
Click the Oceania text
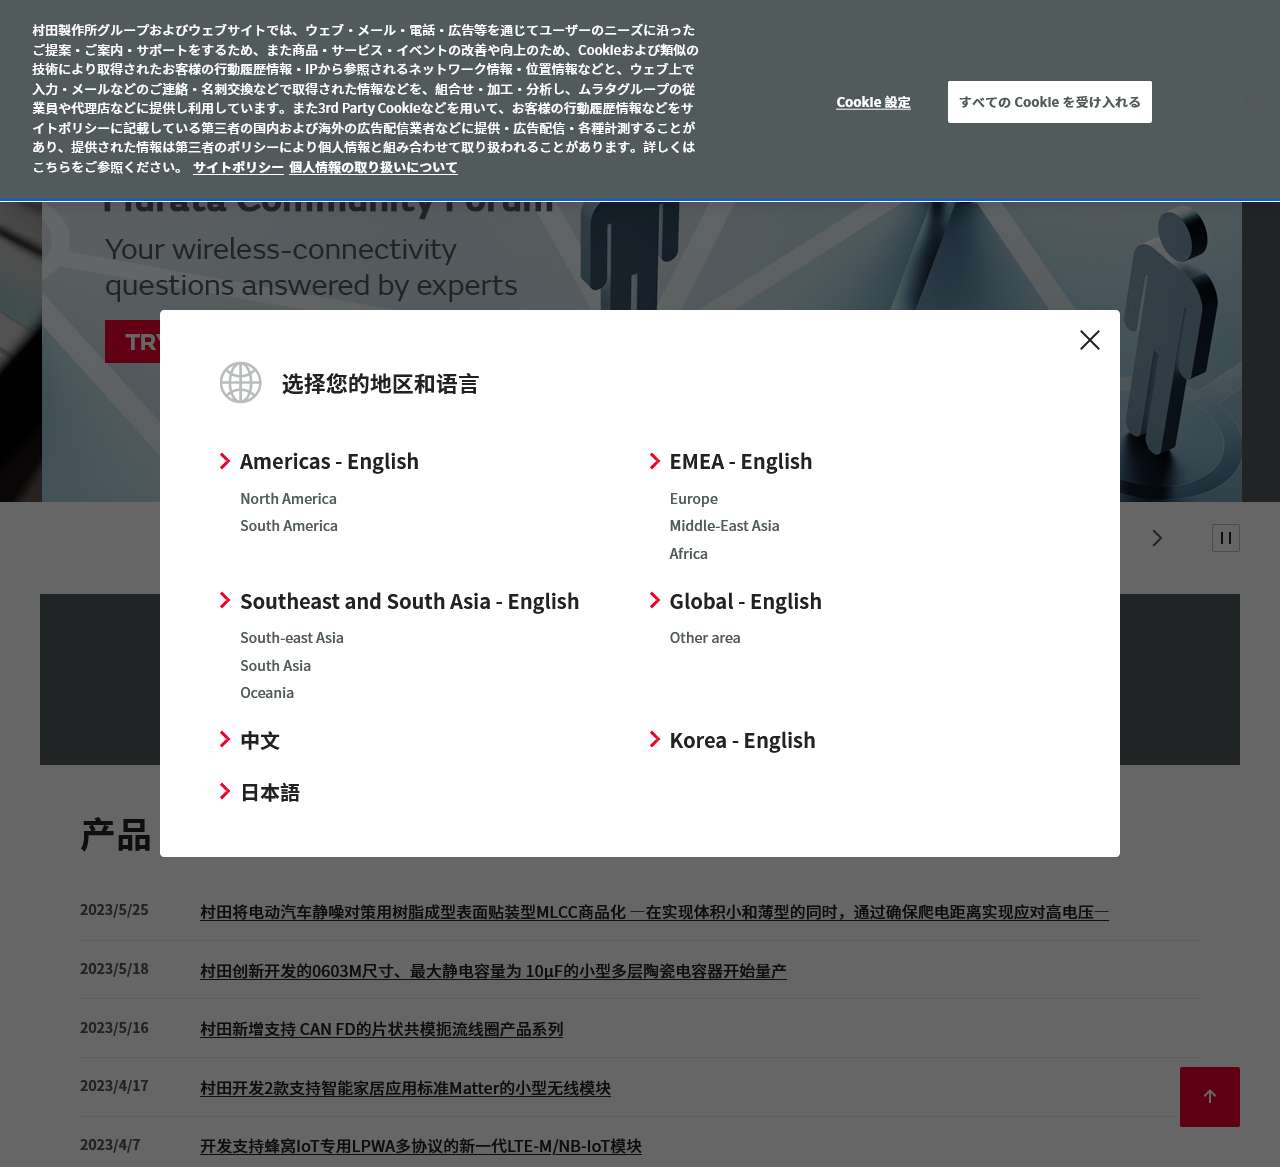[267, 692]
